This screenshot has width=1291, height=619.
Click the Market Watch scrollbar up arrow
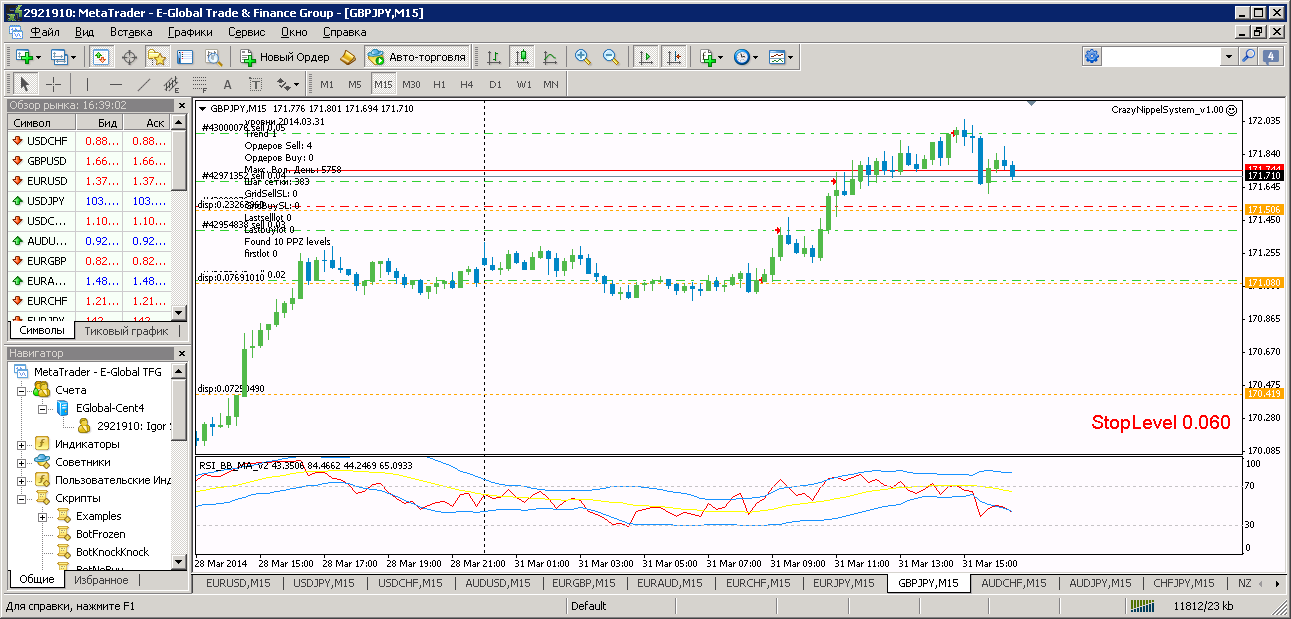point(180,122)
